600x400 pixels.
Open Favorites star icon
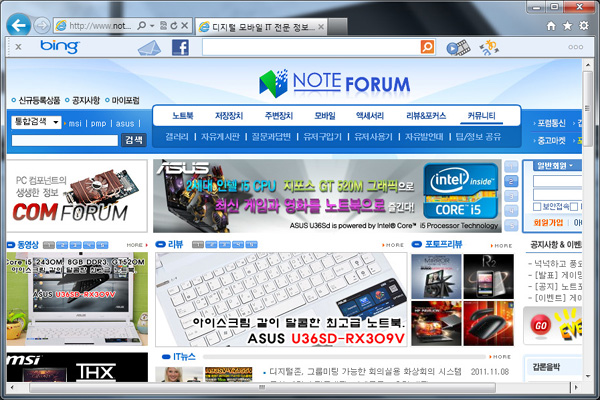click(x=567, y=26)
